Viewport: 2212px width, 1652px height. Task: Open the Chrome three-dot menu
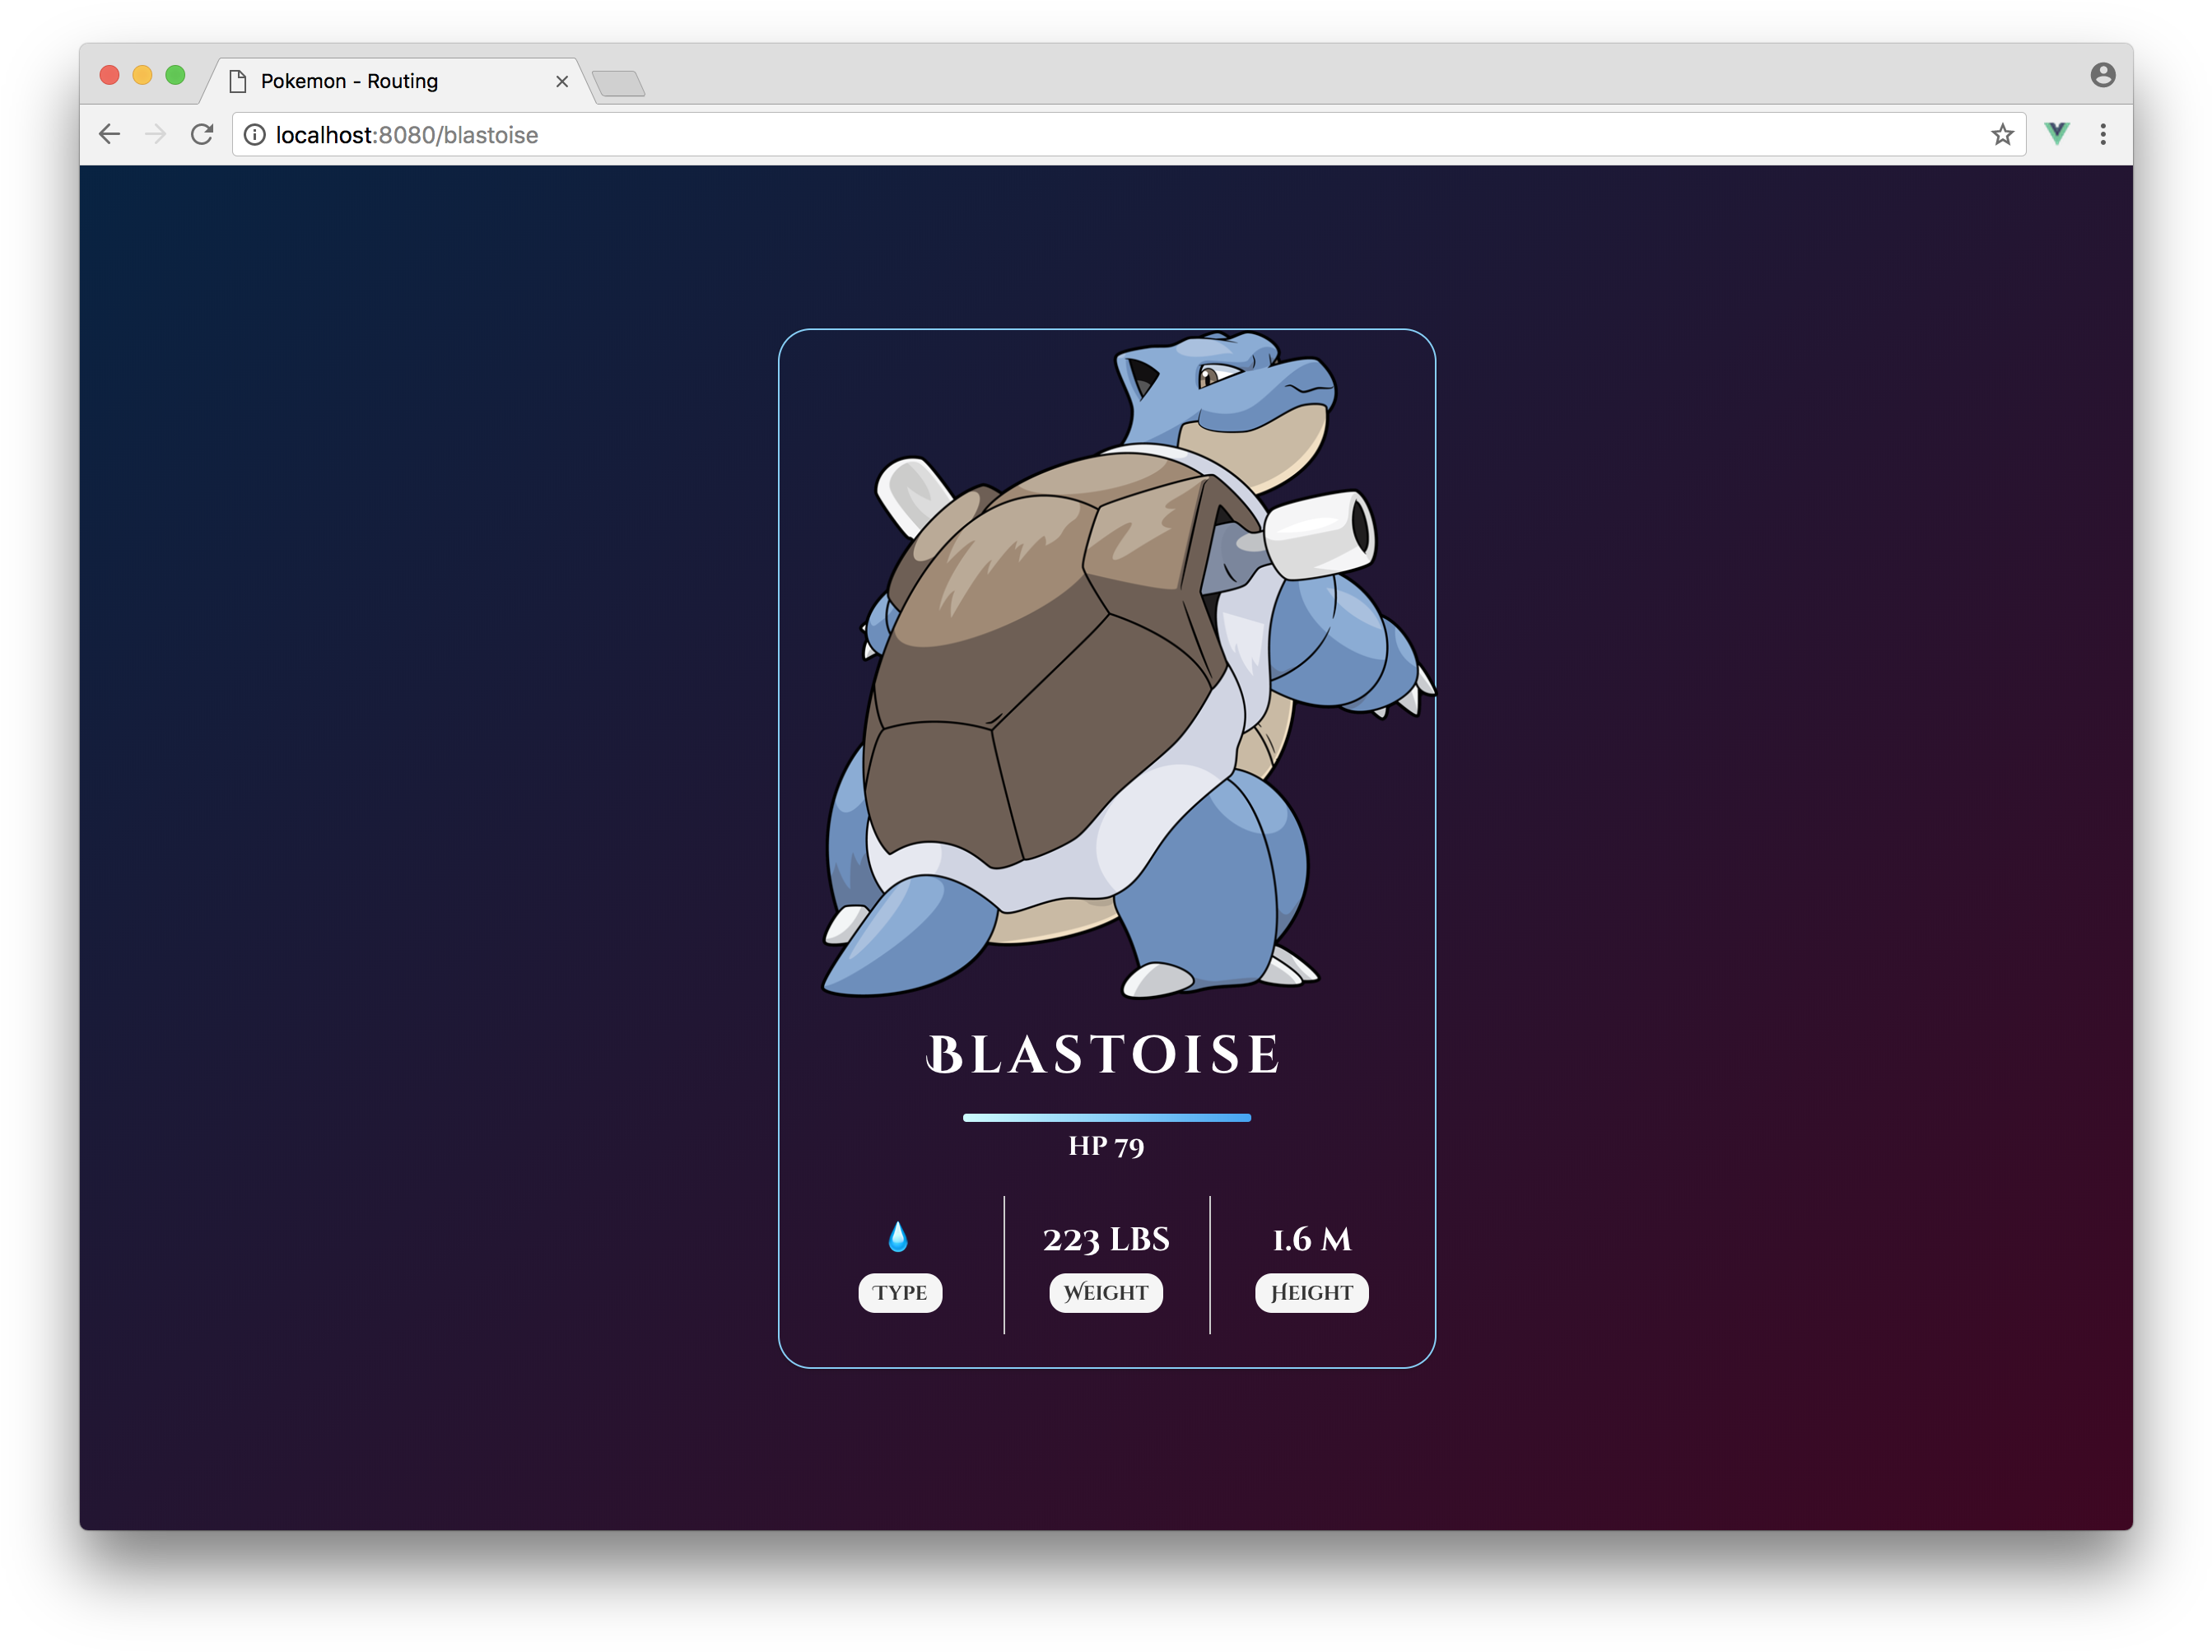tap(2103, 134)
